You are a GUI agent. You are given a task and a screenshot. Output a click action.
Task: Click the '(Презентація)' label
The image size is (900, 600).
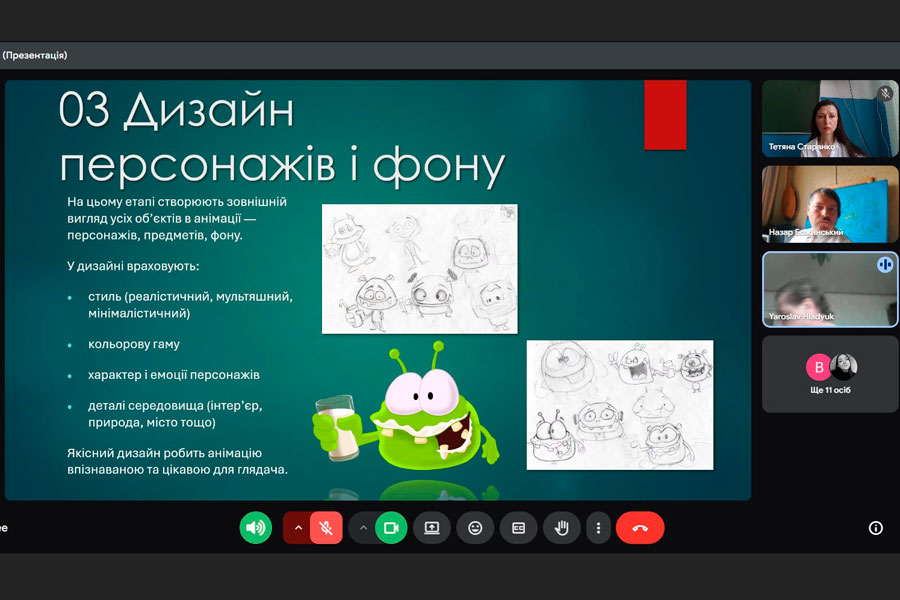35,55
